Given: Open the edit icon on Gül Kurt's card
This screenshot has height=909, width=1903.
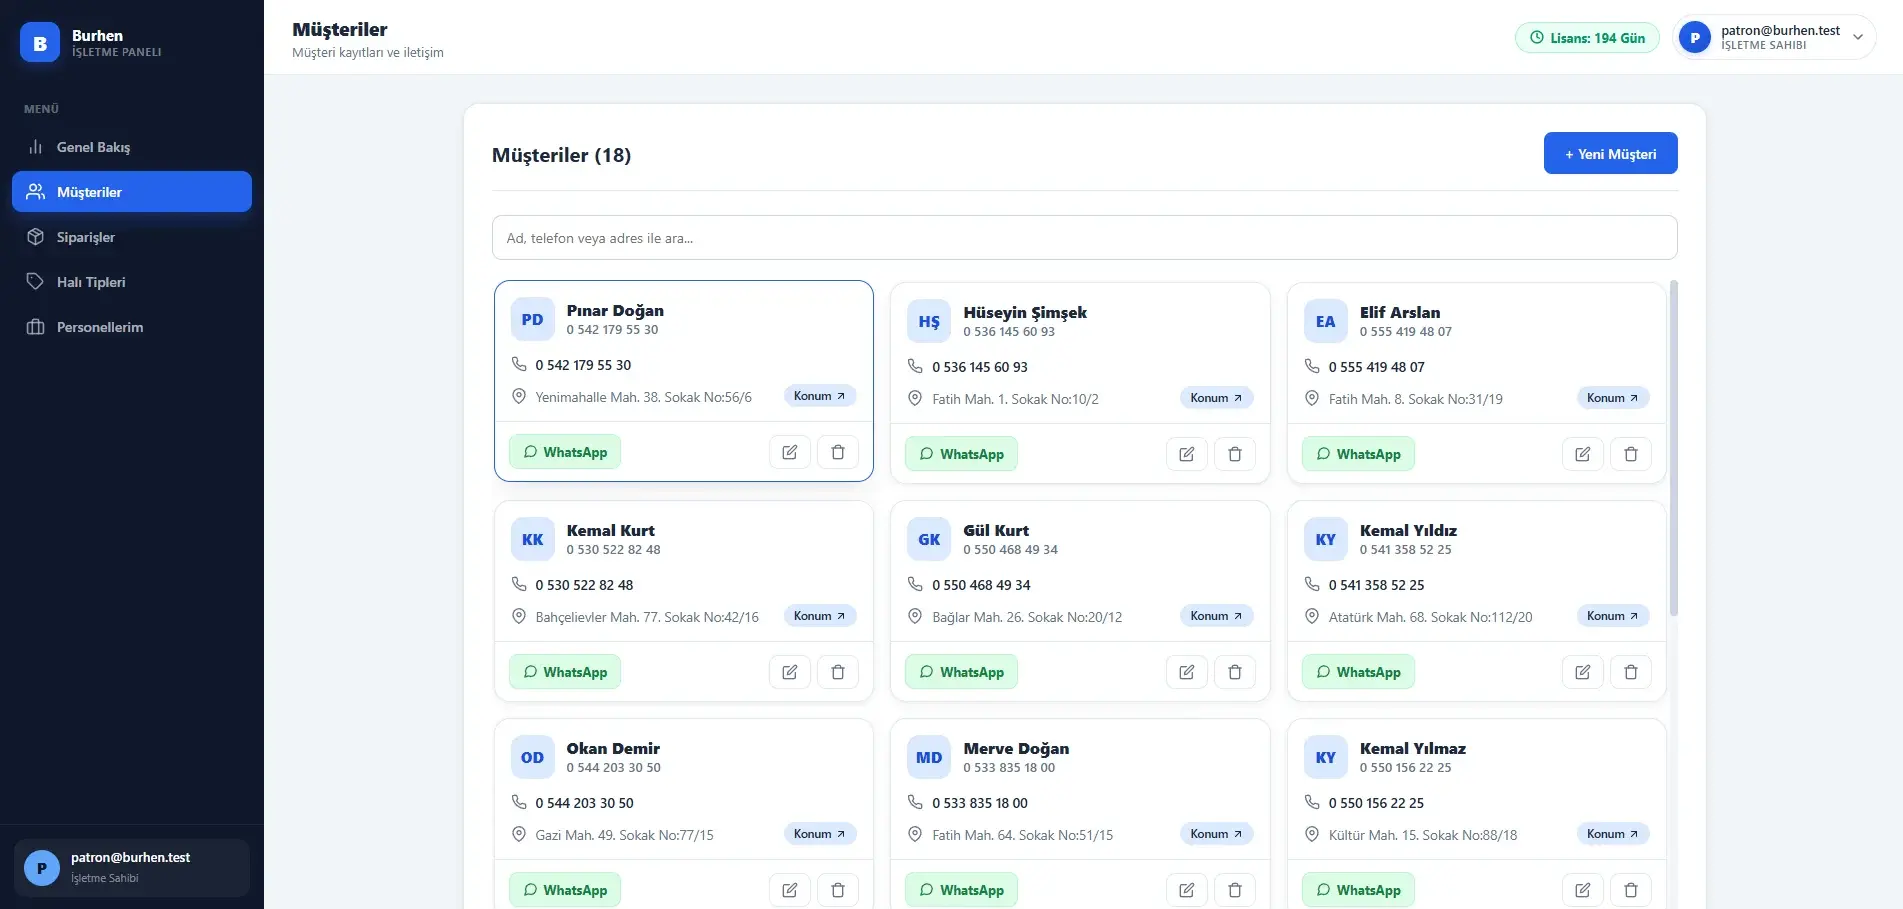Looking at the screenshot, I should click(x=1187, y=672).
